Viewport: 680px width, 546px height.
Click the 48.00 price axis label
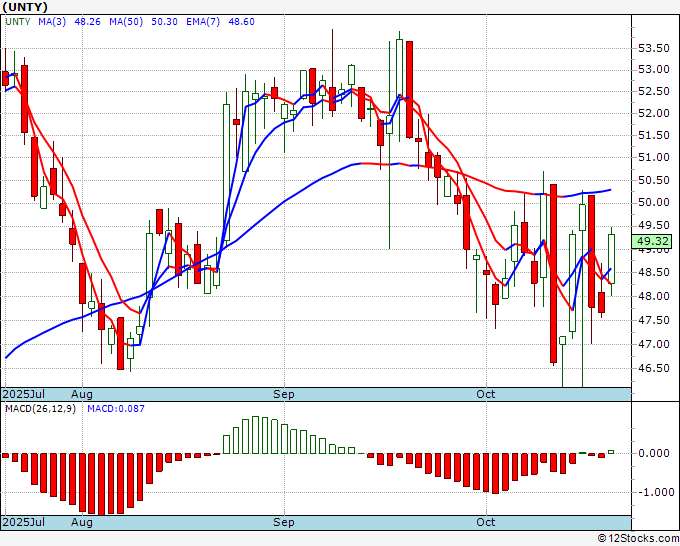point(654,296)
